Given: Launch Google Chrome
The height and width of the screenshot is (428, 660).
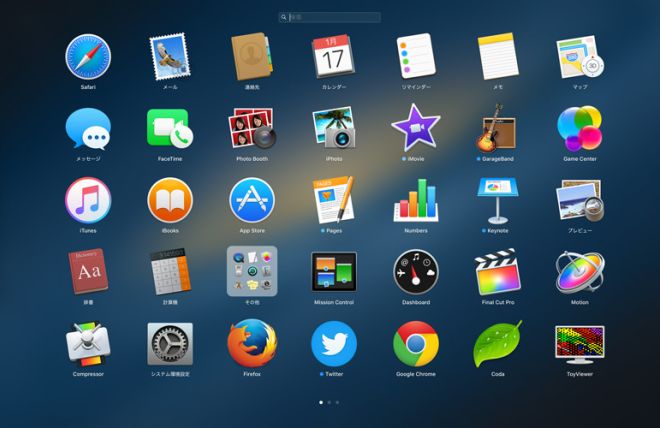Looking at the screenshot, I should click(x=415, y=344).
